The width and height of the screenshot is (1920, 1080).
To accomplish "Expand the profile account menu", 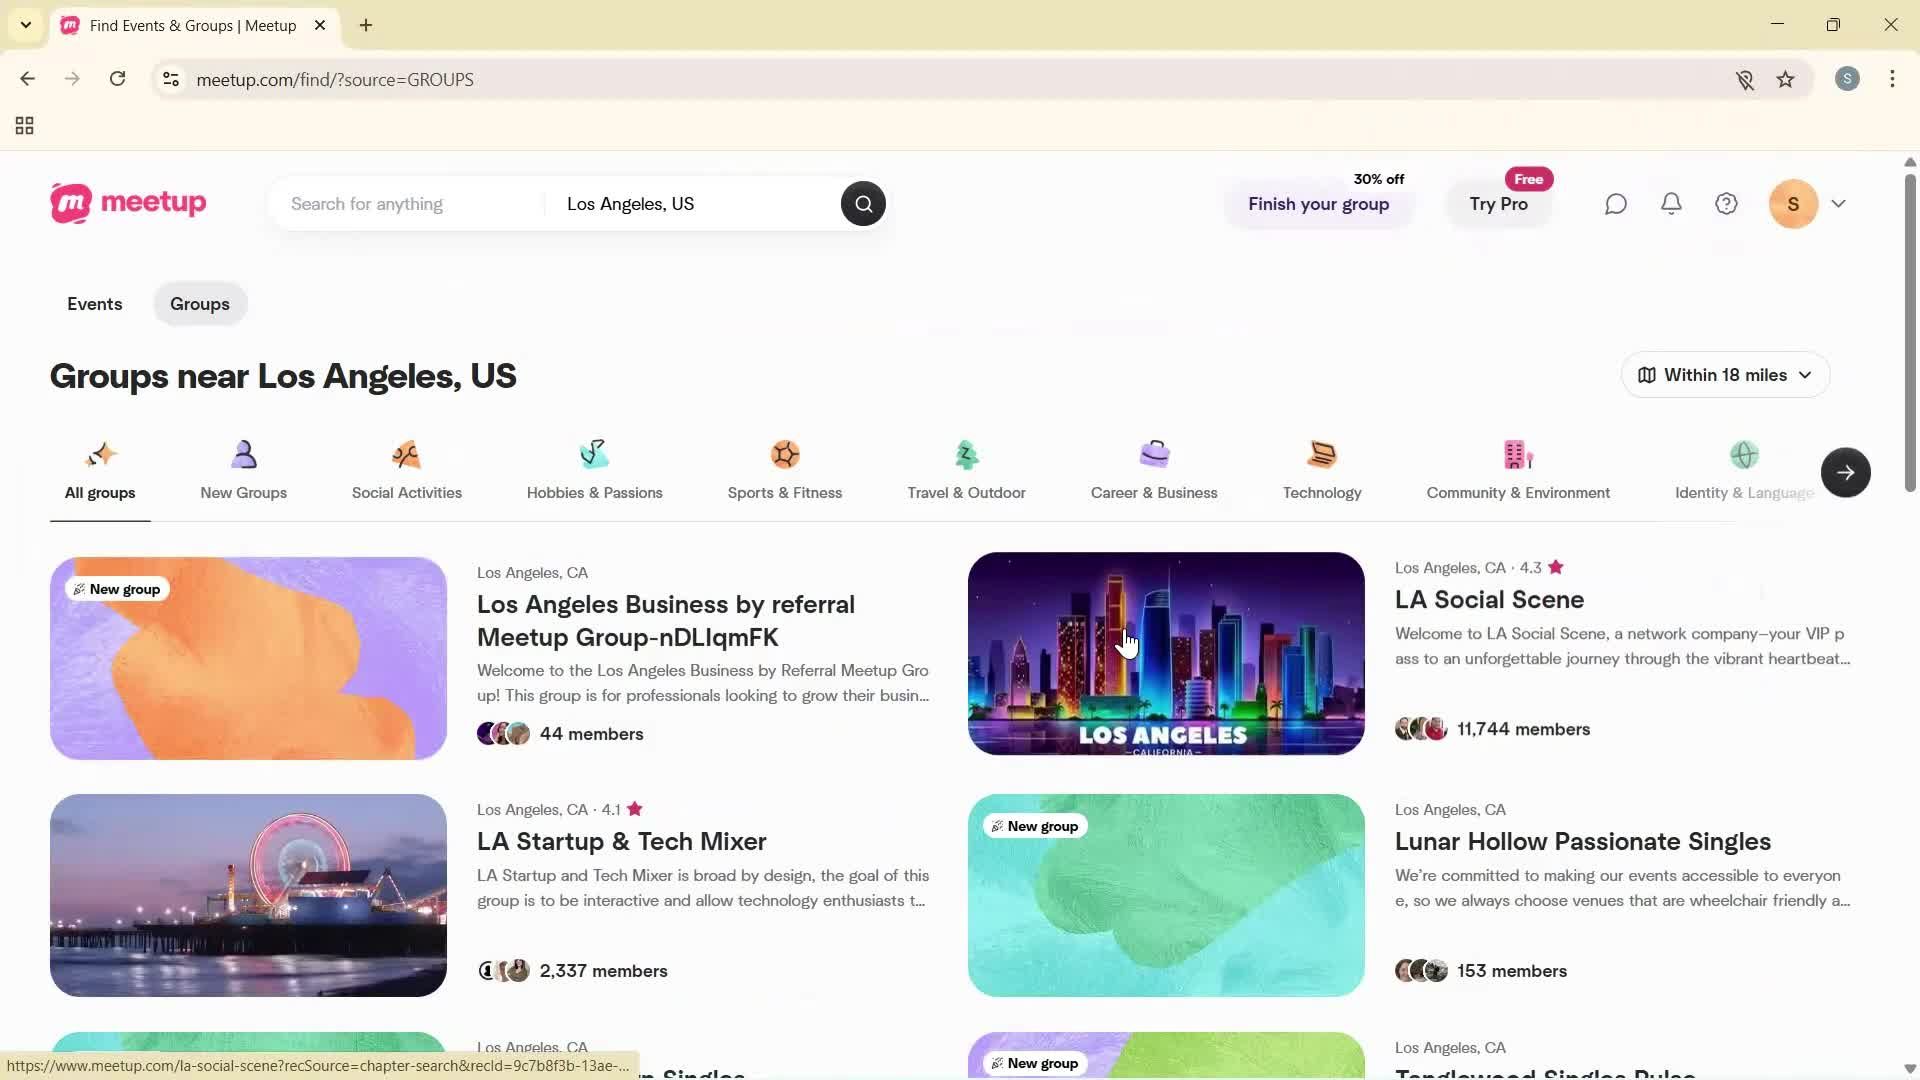I will (x=1810, y=203).
